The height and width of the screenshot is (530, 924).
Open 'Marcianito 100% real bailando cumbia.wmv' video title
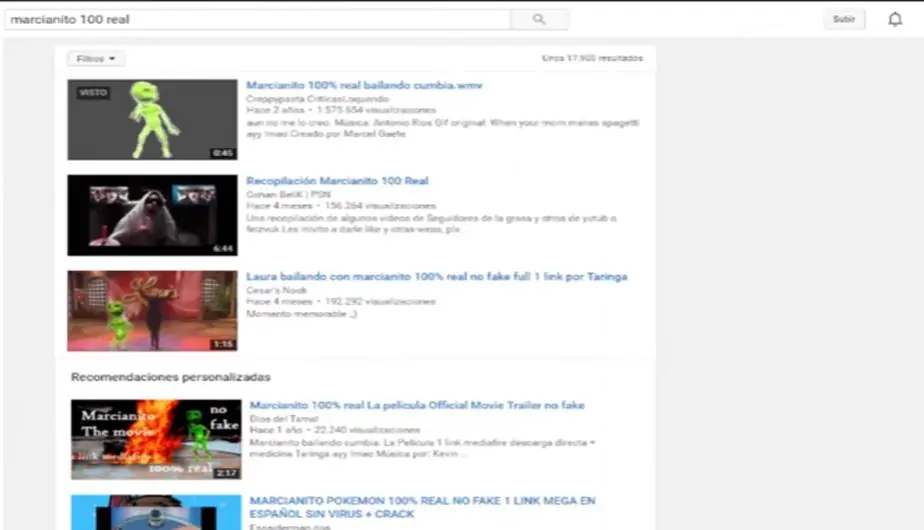(364, 85)
